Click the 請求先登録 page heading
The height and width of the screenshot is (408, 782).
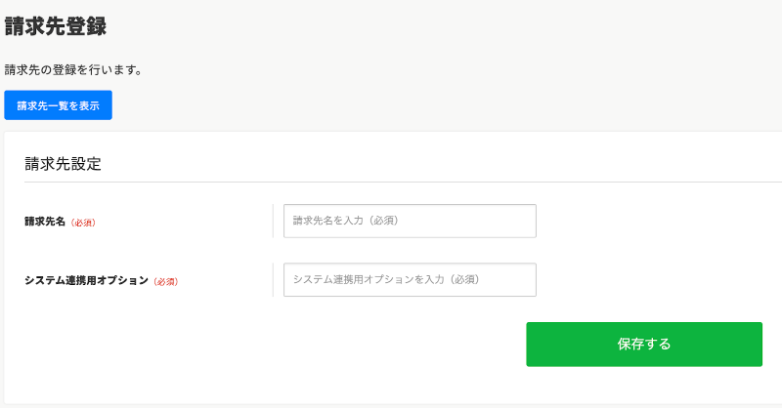(56, 27)
